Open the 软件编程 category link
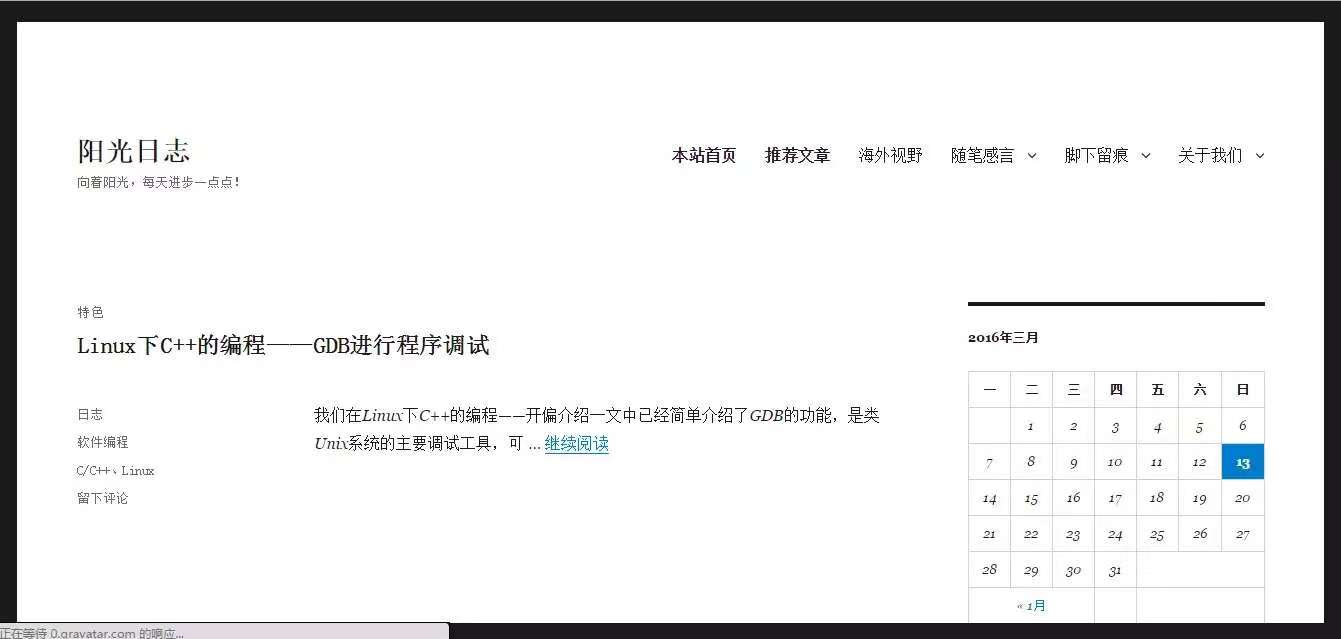Viewport: 1341px width, 639px height. [102, 443]
